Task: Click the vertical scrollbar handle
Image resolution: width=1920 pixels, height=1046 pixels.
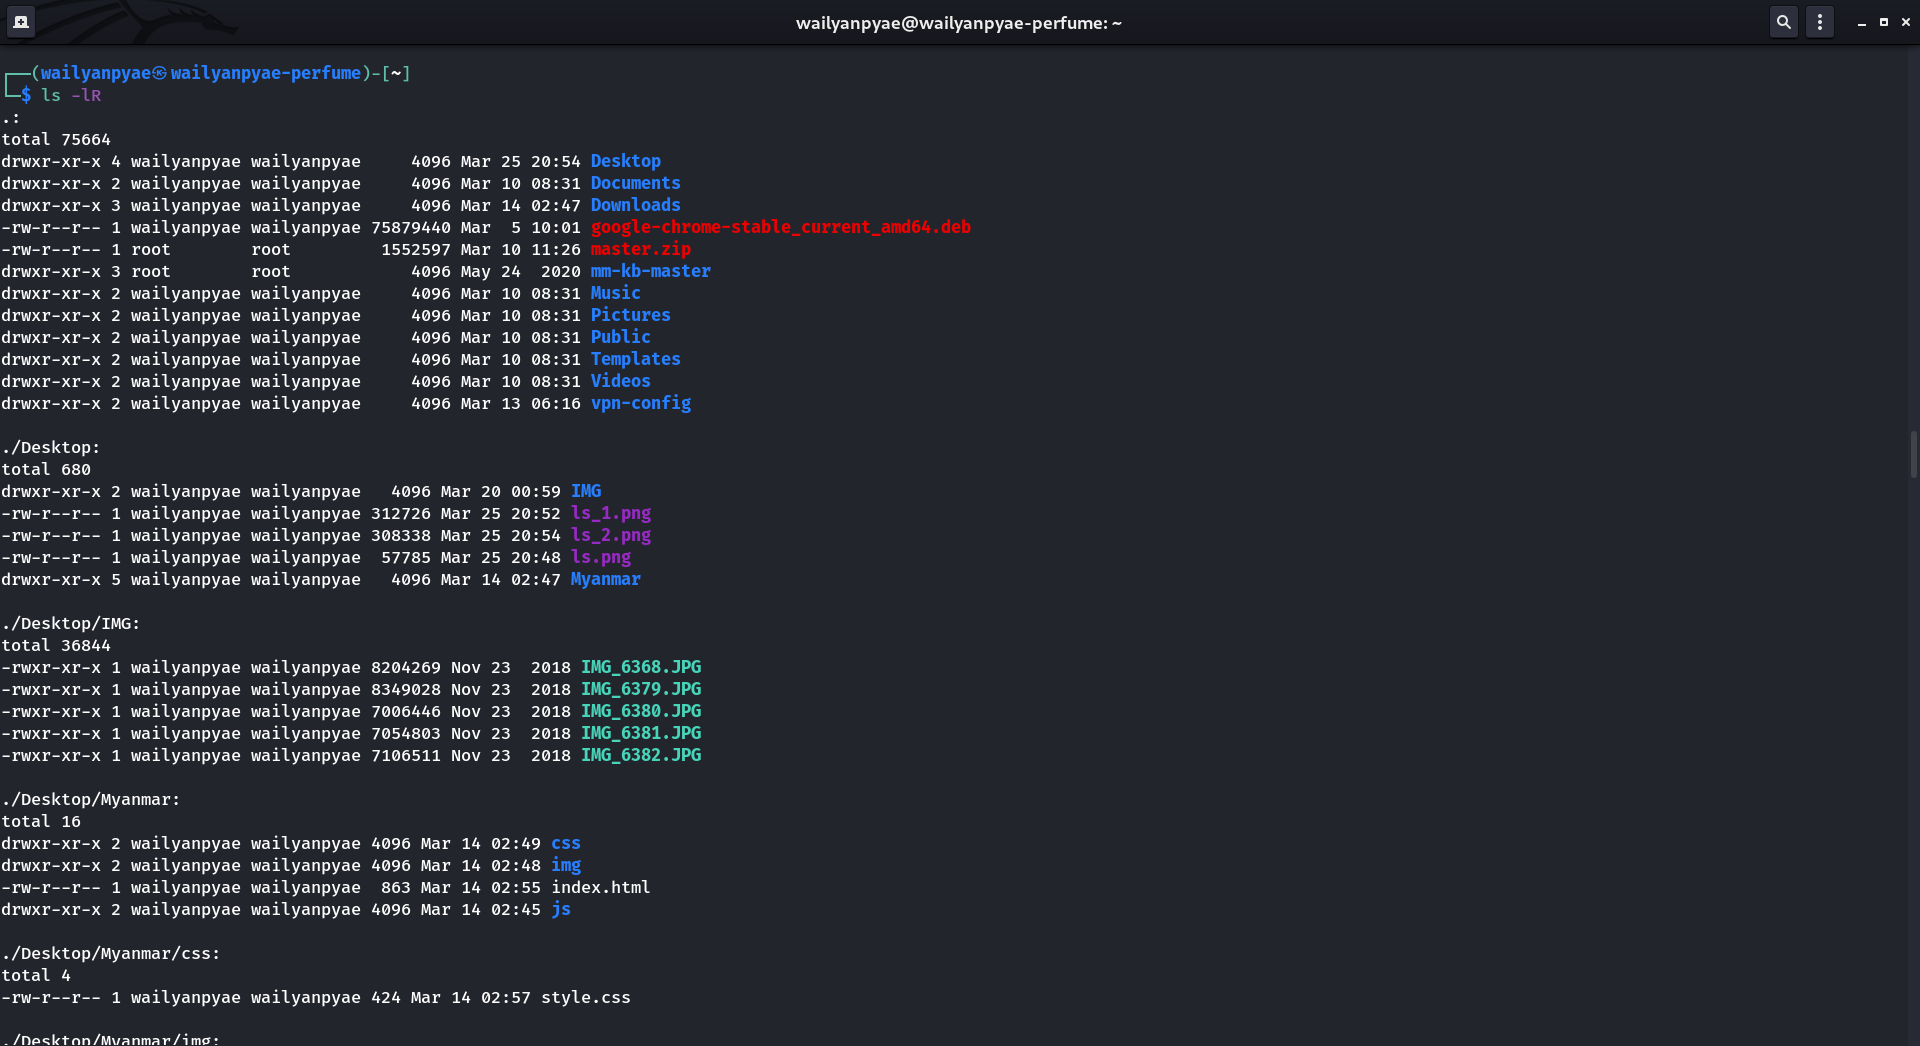Action: 1913,455
